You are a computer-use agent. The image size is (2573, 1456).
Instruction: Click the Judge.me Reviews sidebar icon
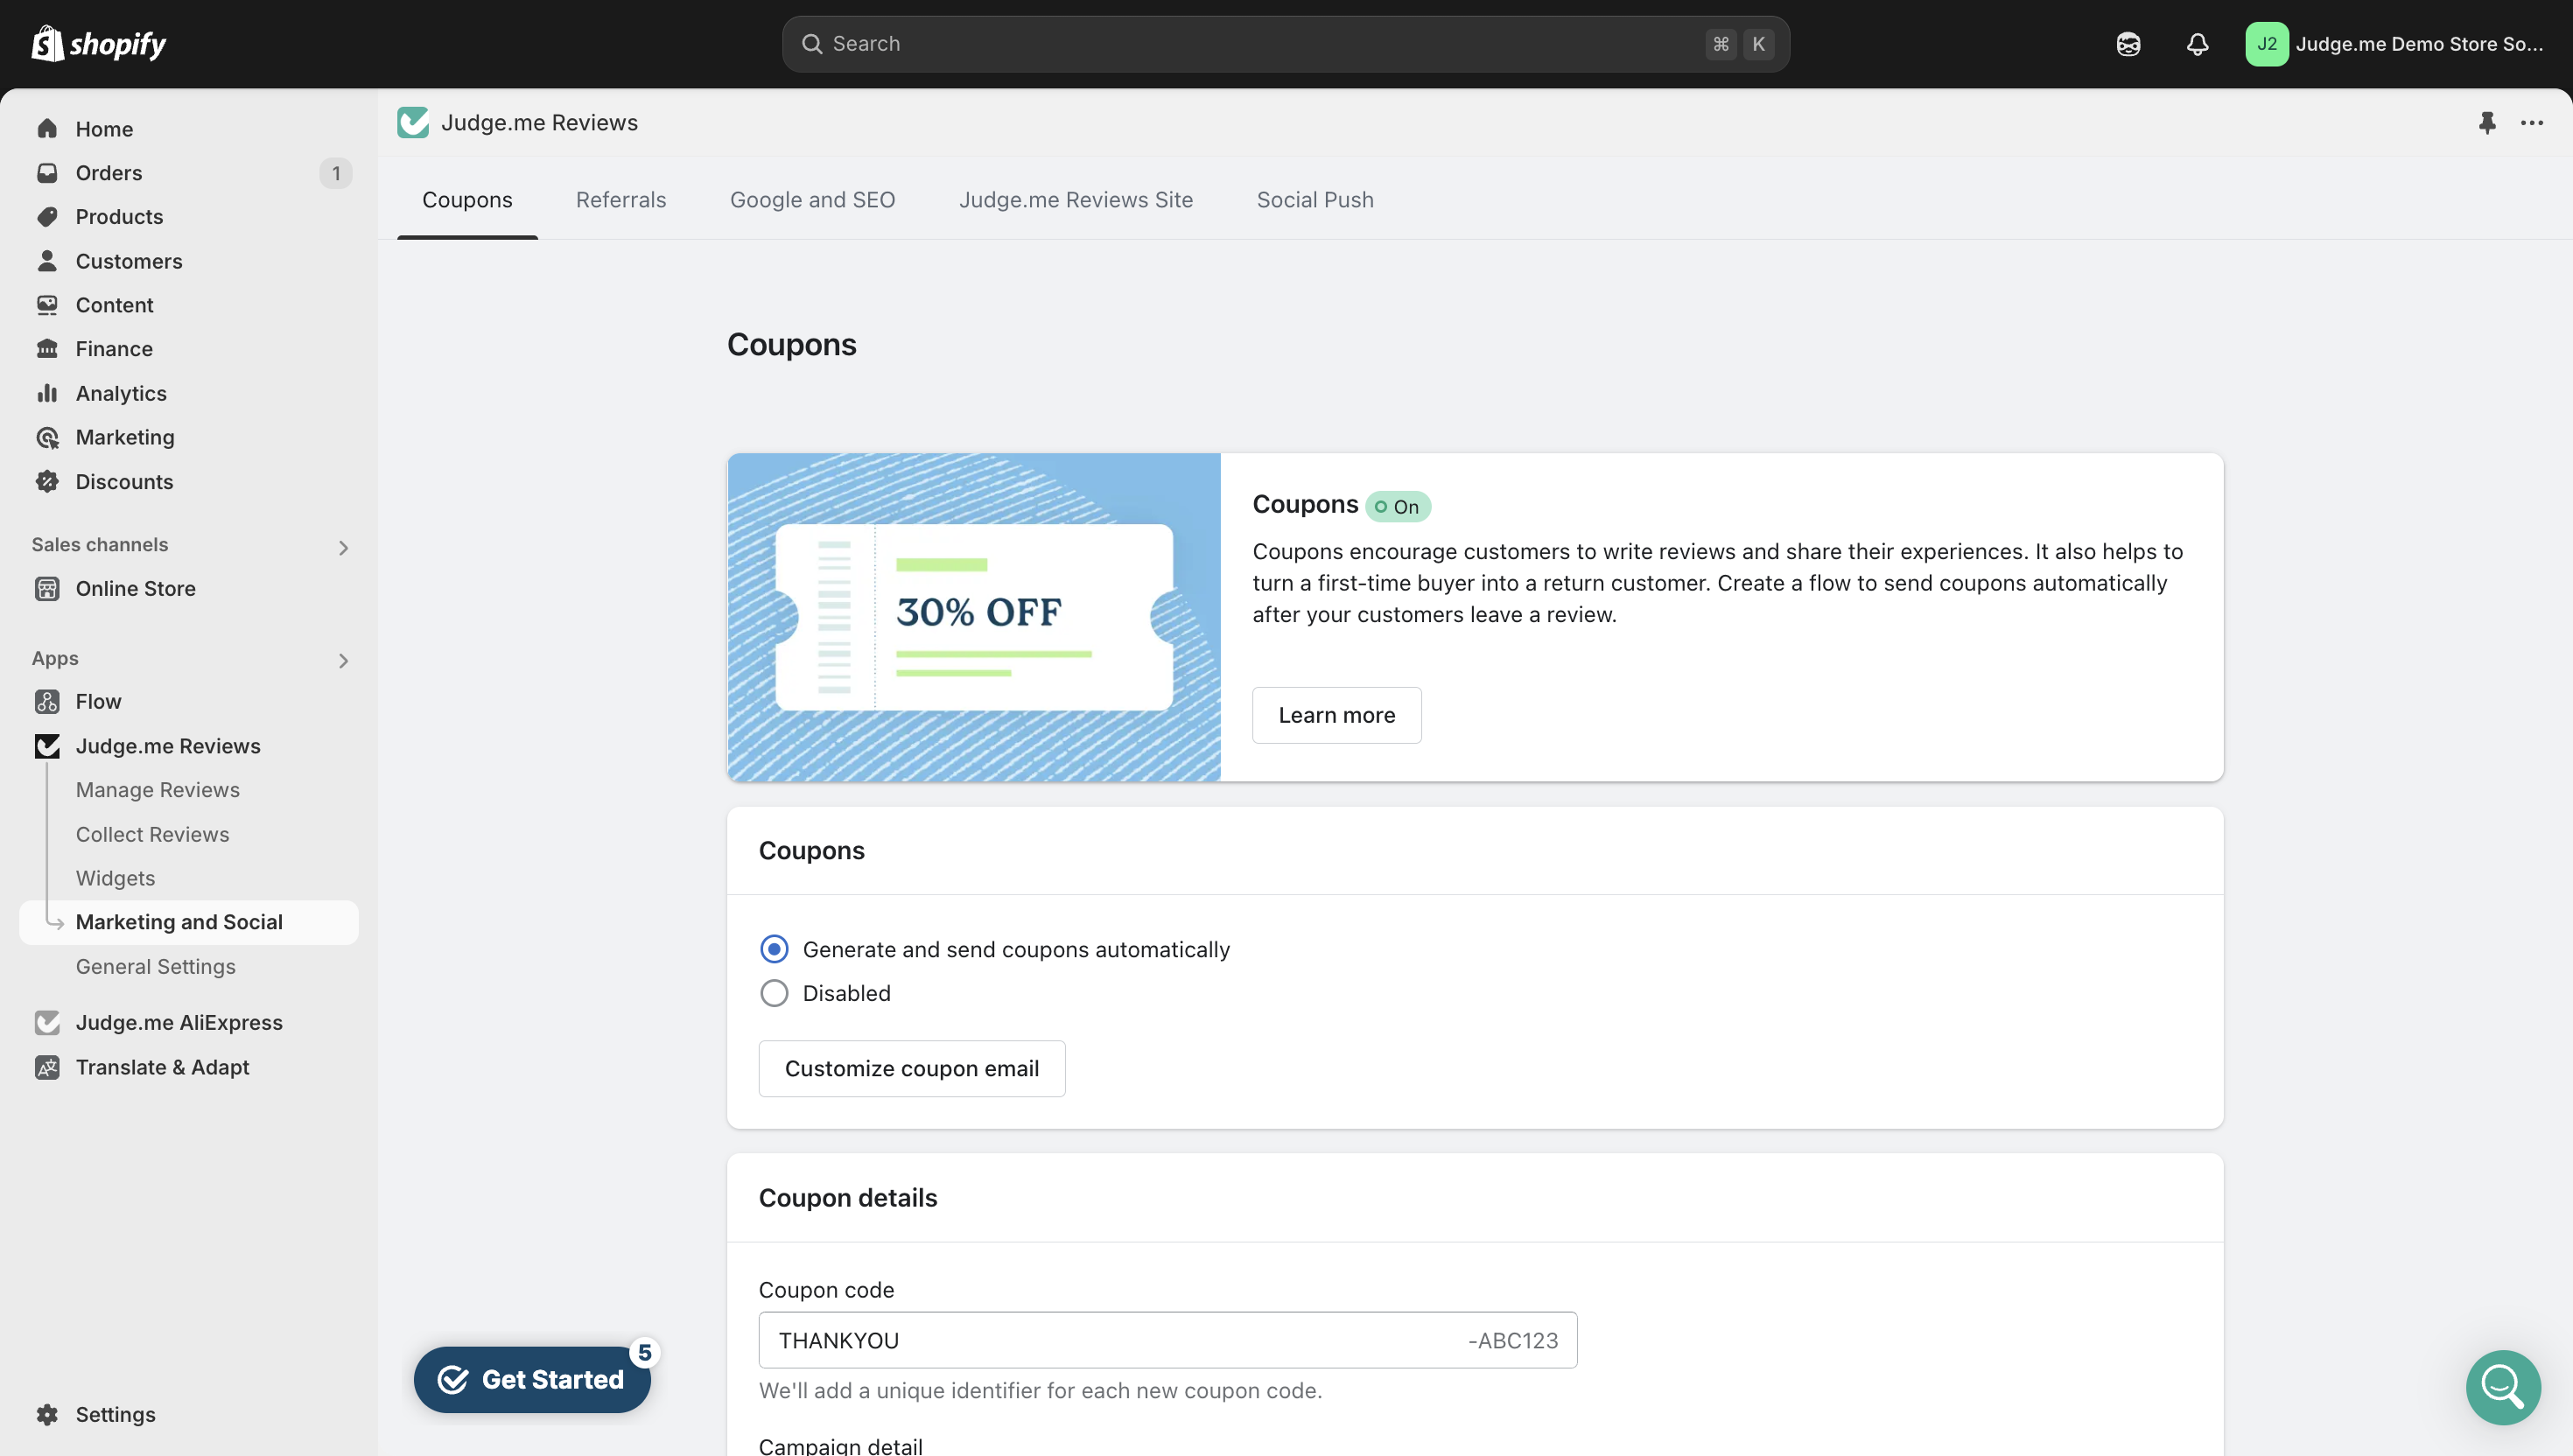47,746
